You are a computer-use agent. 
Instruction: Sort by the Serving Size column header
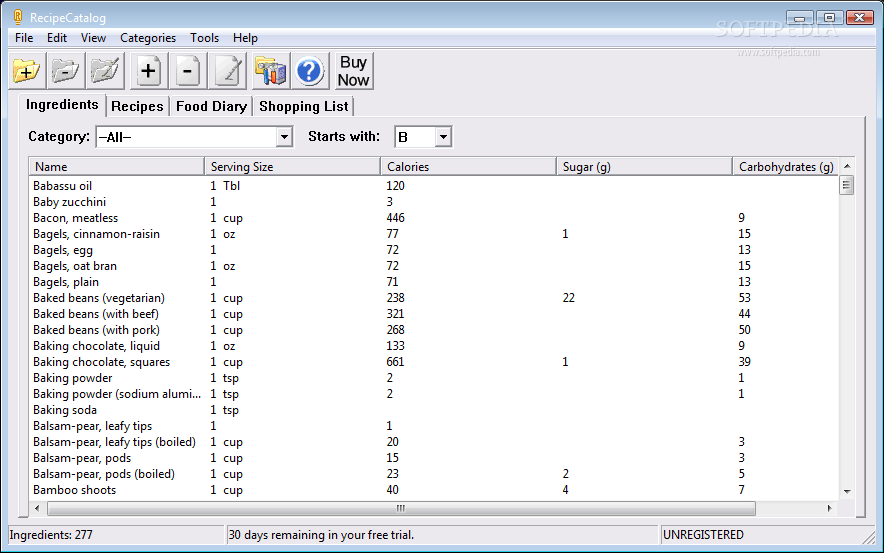point(293,167)
